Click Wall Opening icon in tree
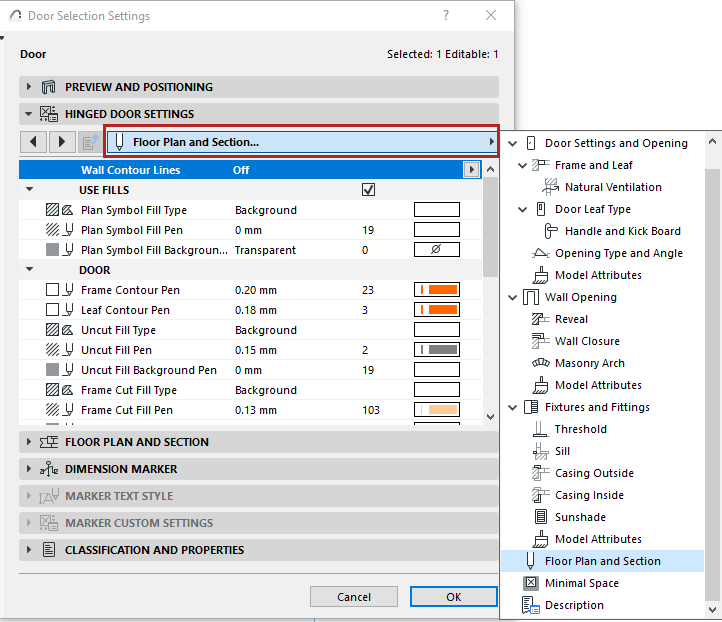Image resolution: width=722 pixels, height=622 pixels. point(530,297)
